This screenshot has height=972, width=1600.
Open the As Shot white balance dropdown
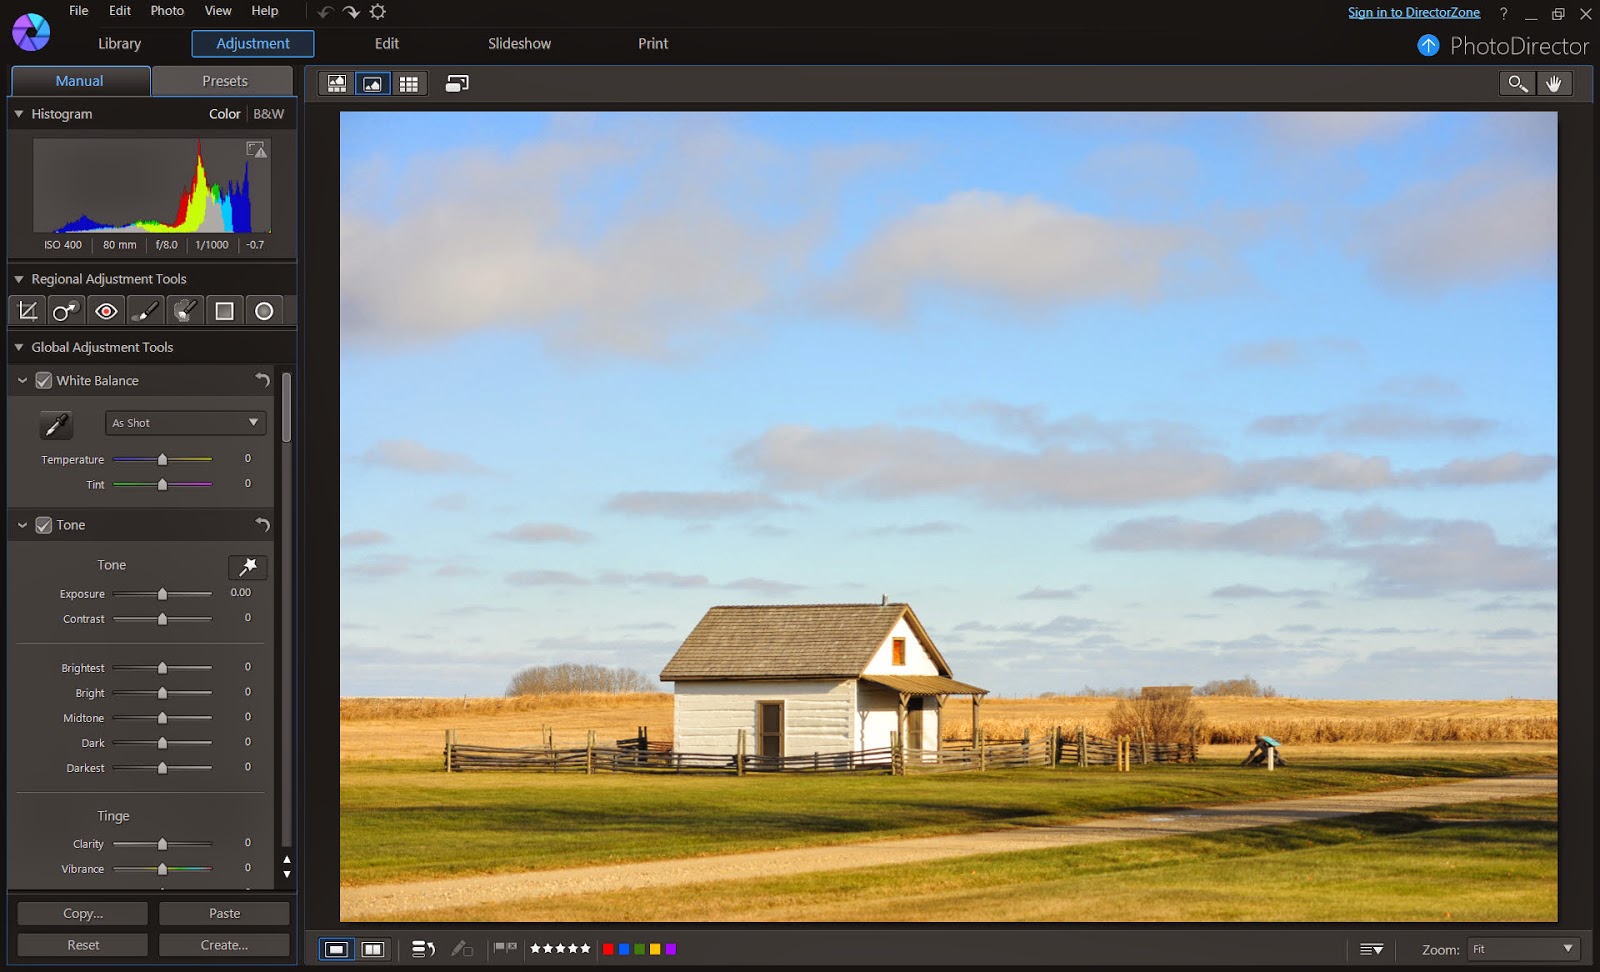(185, 422)
